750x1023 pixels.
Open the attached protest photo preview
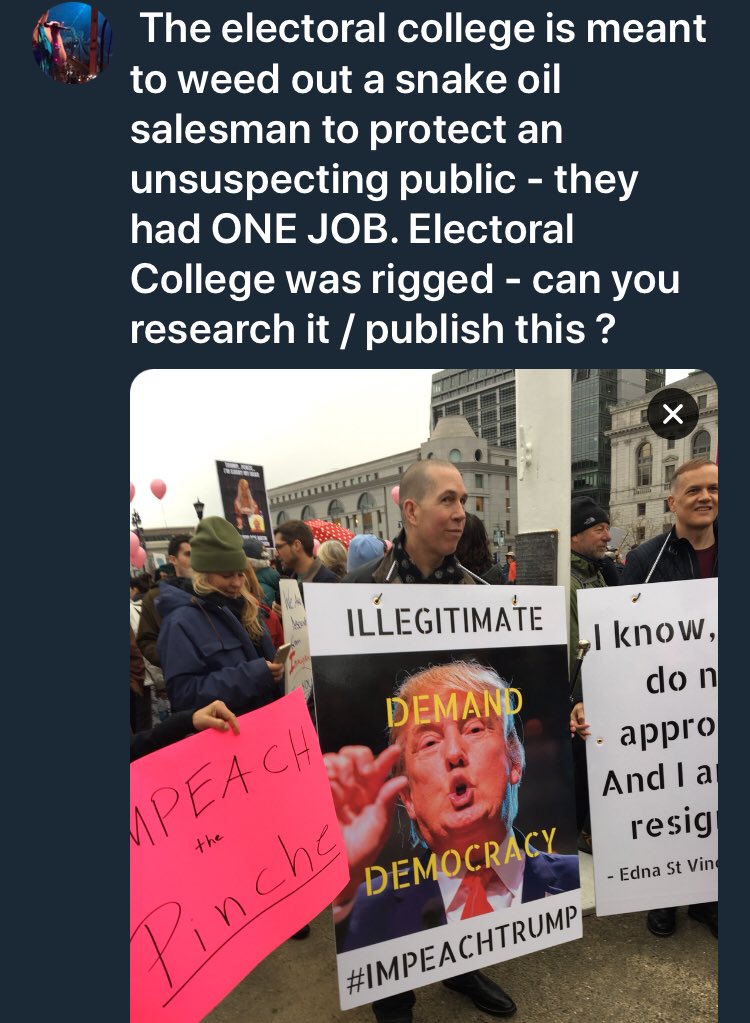click(424, 696)
